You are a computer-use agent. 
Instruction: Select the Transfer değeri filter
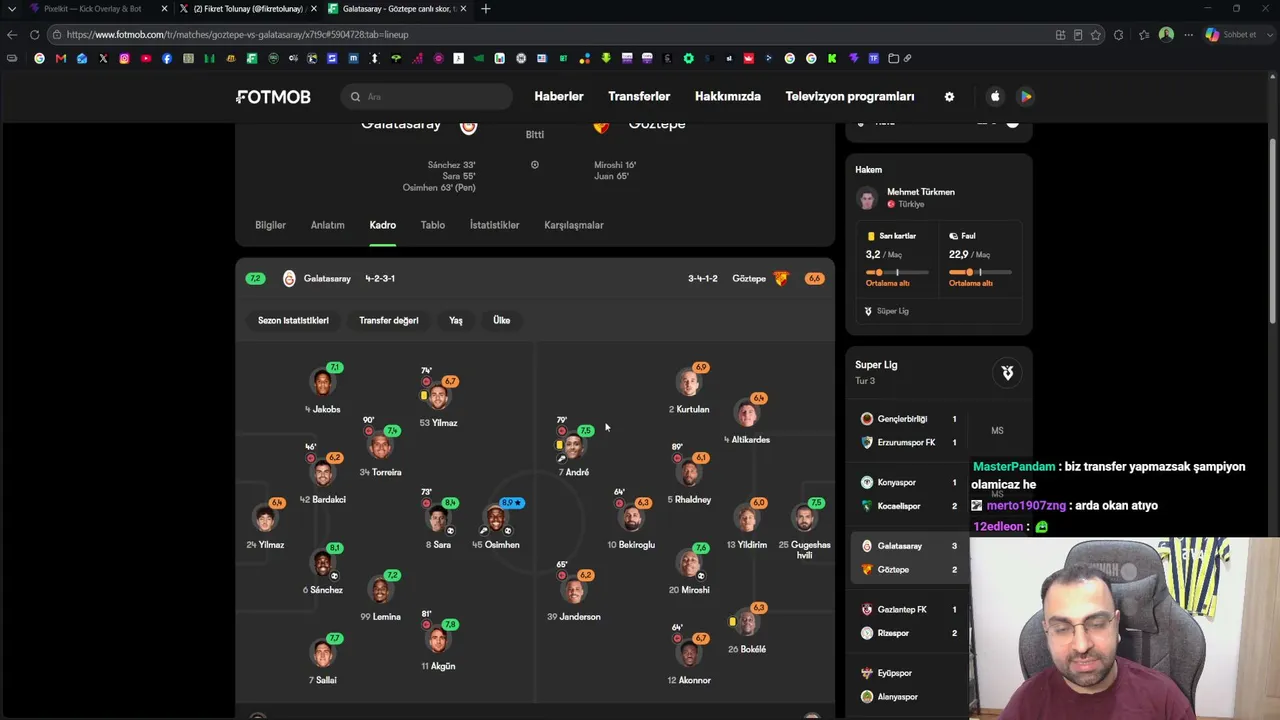[x=389, y=321]
